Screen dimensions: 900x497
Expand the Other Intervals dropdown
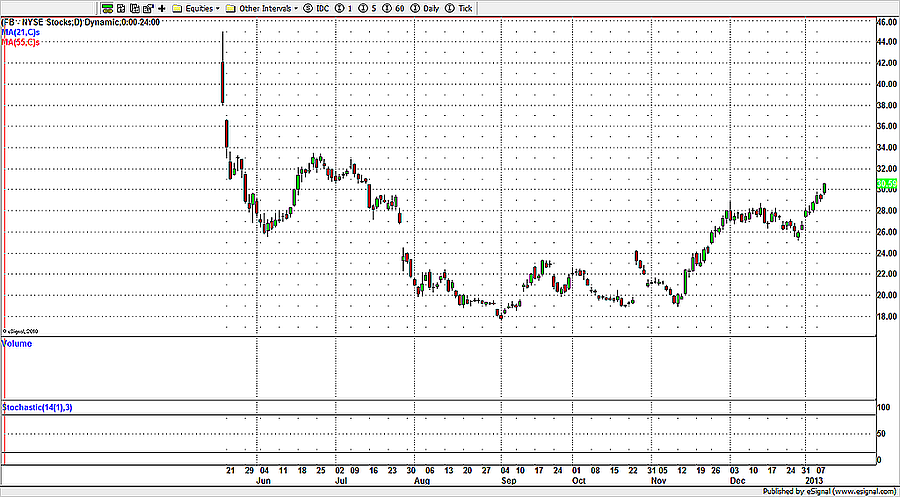pos(263,7)
